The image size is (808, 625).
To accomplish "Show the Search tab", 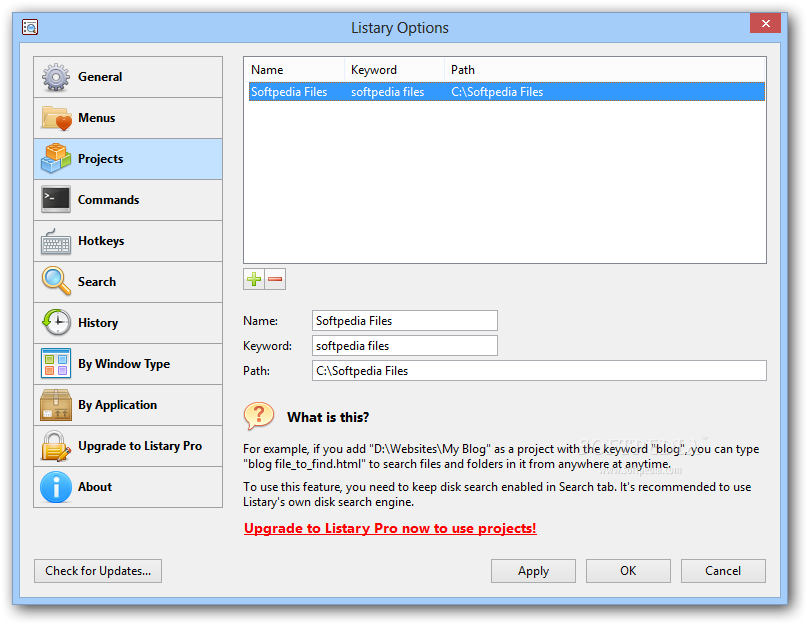I will click(x=128, y=282).
